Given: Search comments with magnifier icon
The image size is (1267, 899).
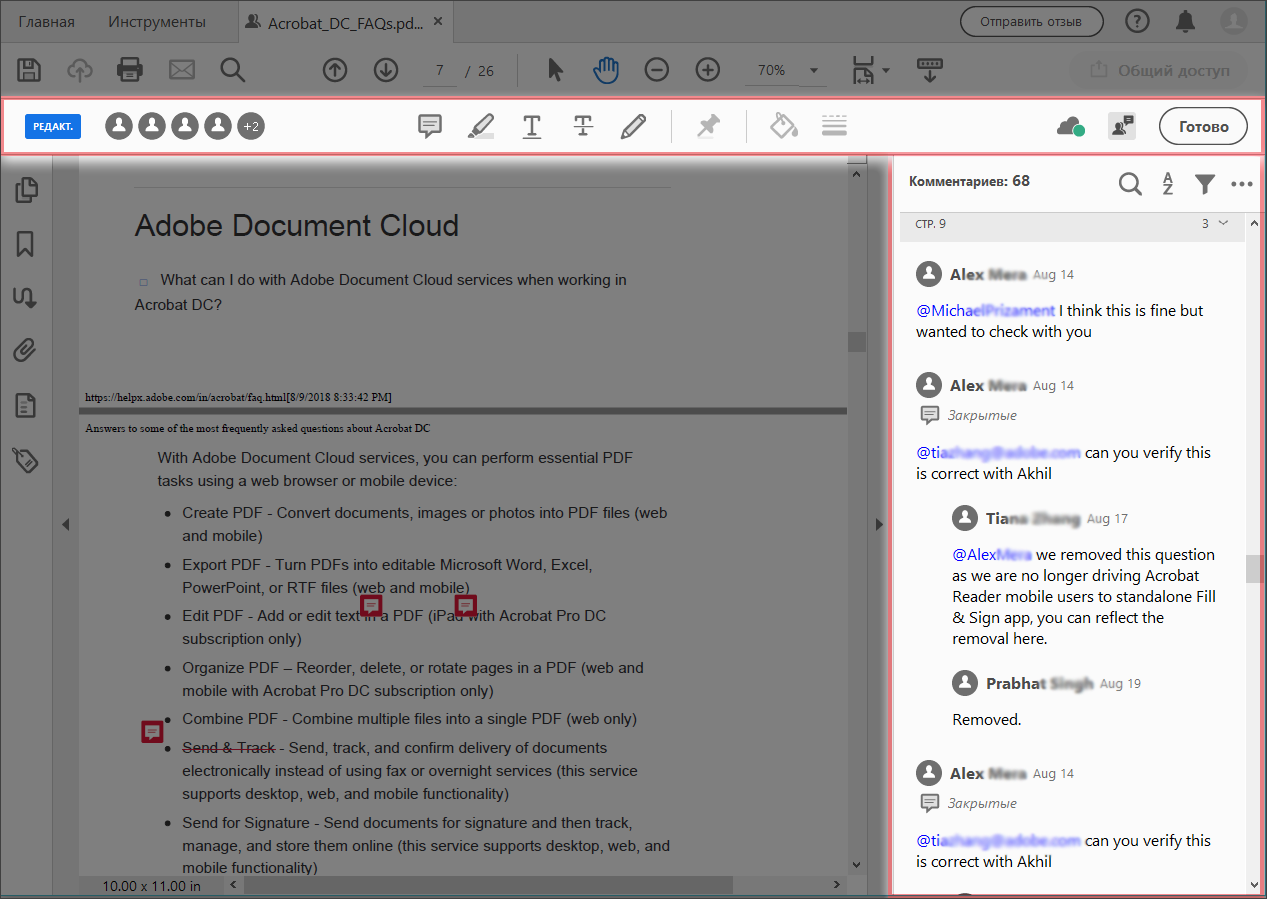Looking at the screenshot, I should [1130, 183].
